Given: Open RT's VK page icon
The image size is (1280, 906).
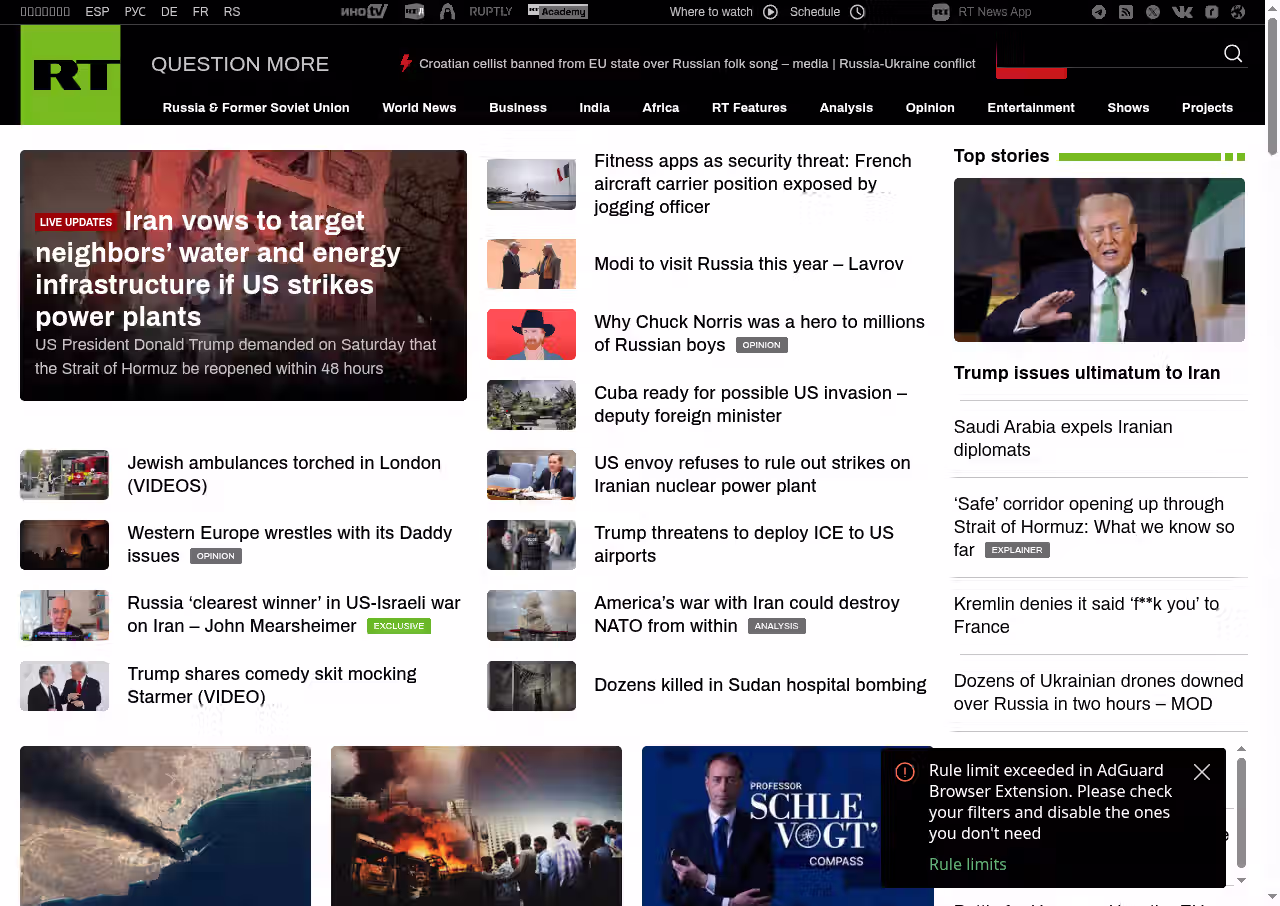Looking at the screenshot, I should 1182,12.
